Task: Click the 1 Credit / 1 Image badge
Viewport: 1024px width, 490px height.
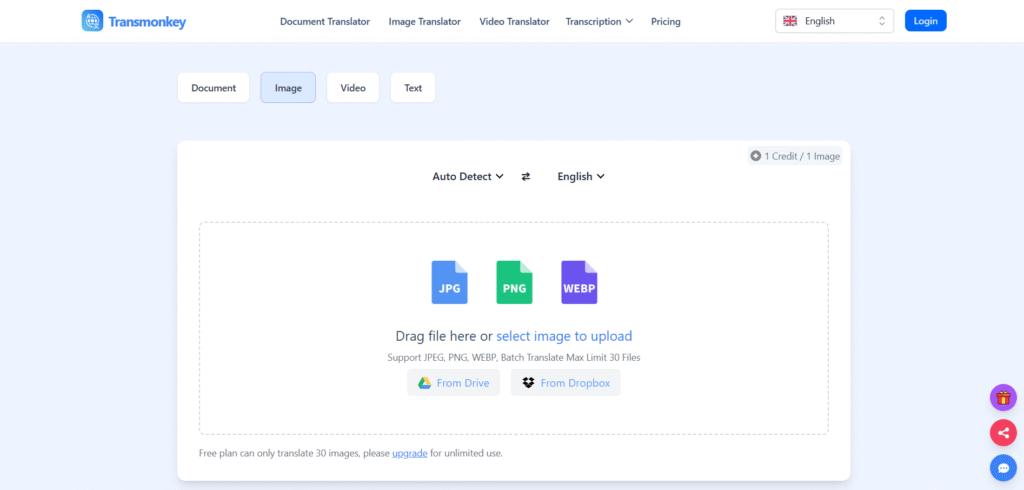Action: pyautogui.click(x=795, y=156)
